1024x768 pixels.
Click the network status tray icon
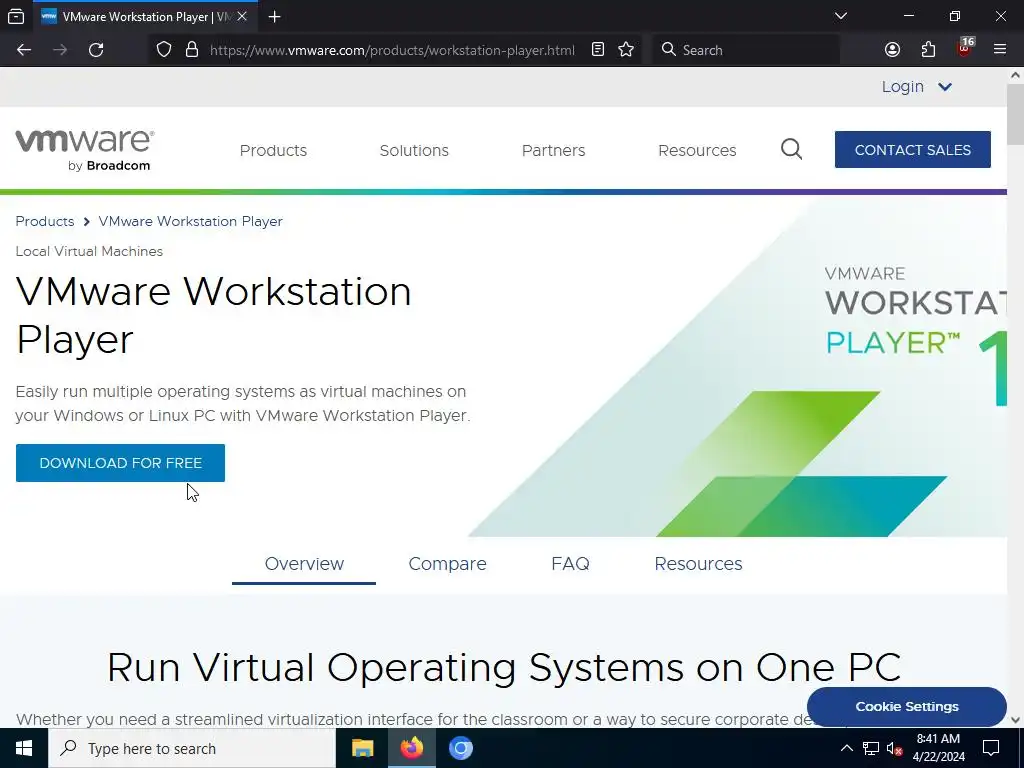(871, 748)
